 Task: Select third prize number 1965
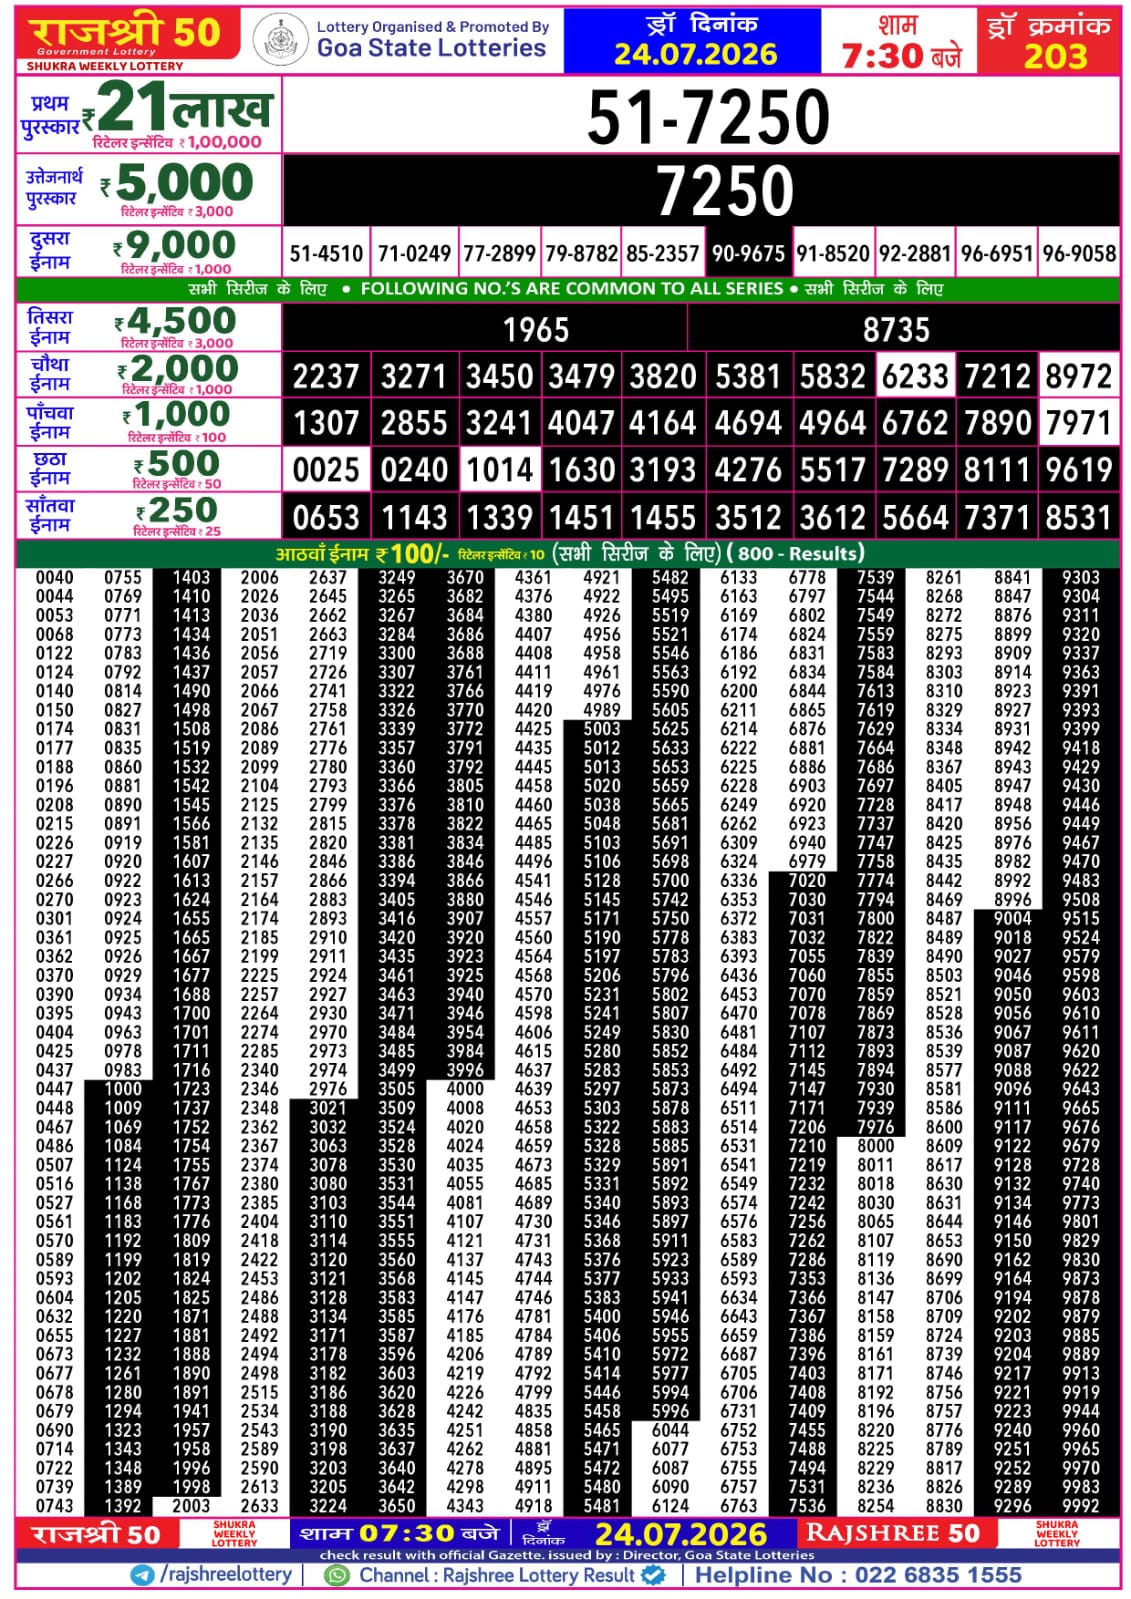[536, 329]
